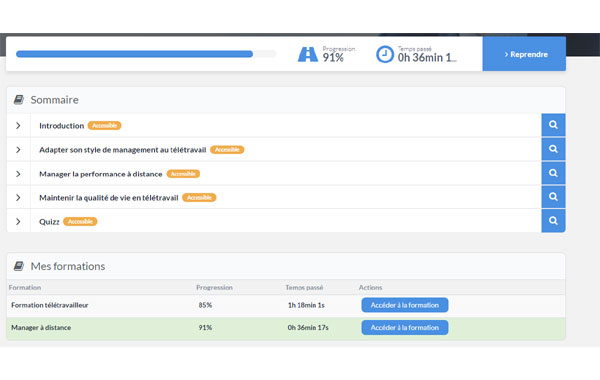
Task: Click magnifier icon on Introduction row
Action: click(x=553, y=125)
